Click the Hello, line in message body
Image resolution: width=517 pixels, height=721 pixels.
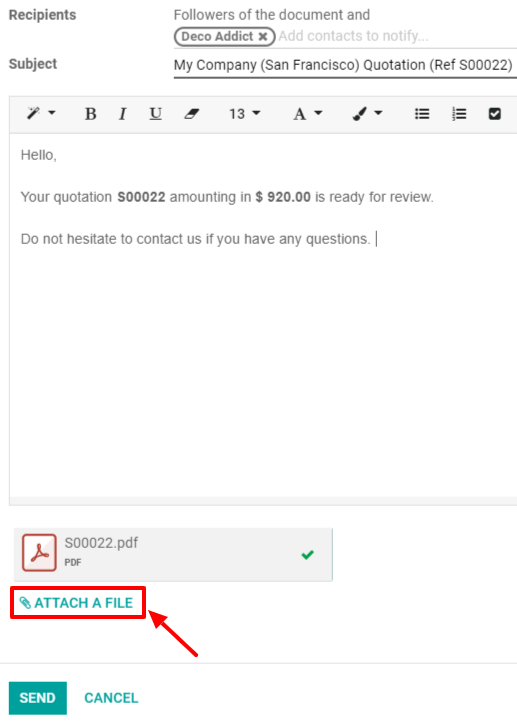pyautogui.click(x=39, y=155)
